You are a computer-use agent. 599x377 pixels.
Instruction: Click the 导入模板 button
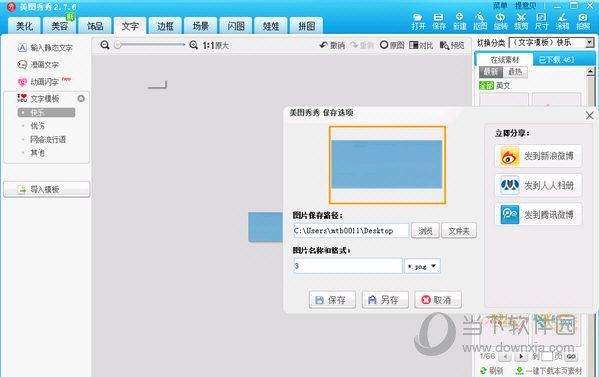pos(47,189)
